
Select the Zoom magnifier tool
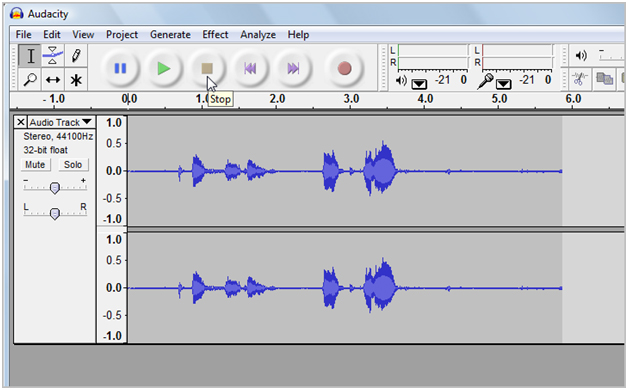click(30, 79)
